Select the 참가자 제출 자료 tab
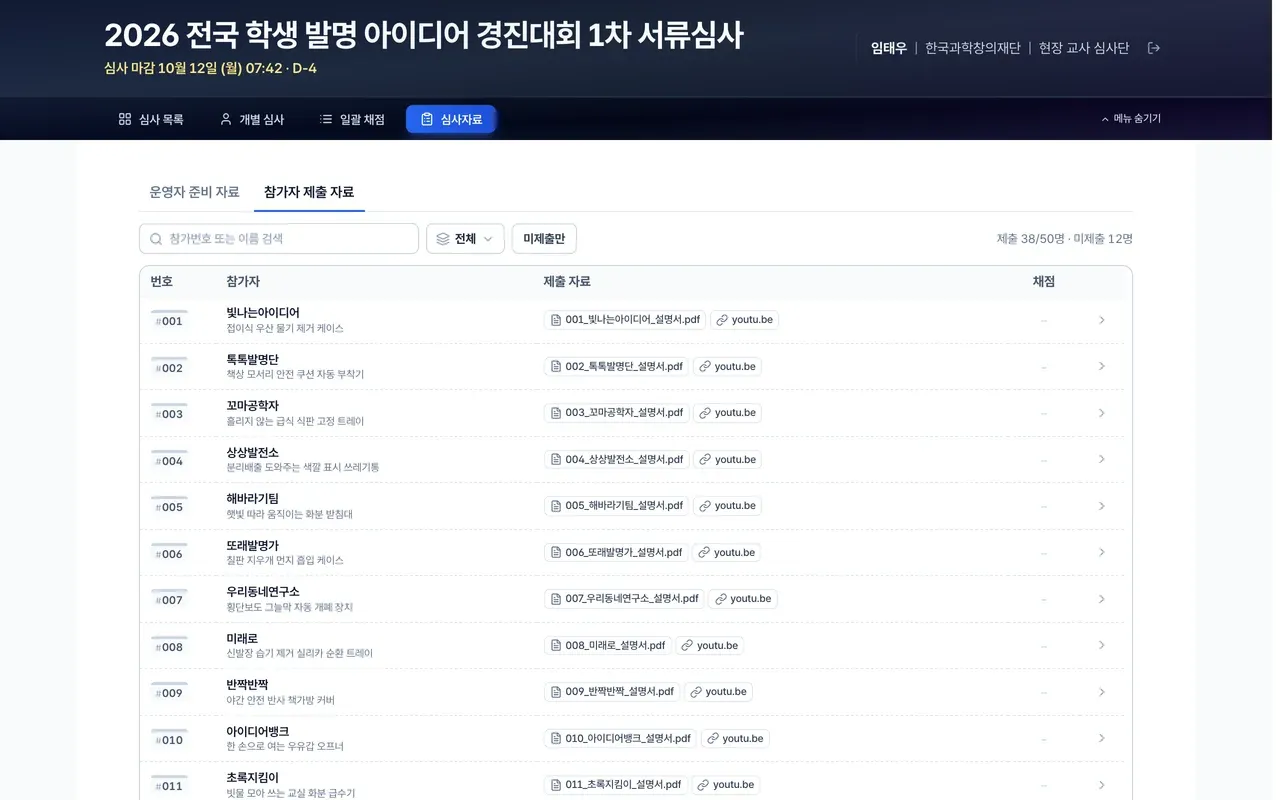The height and width of the screenshot is (800, 1280). click(309, 192)
